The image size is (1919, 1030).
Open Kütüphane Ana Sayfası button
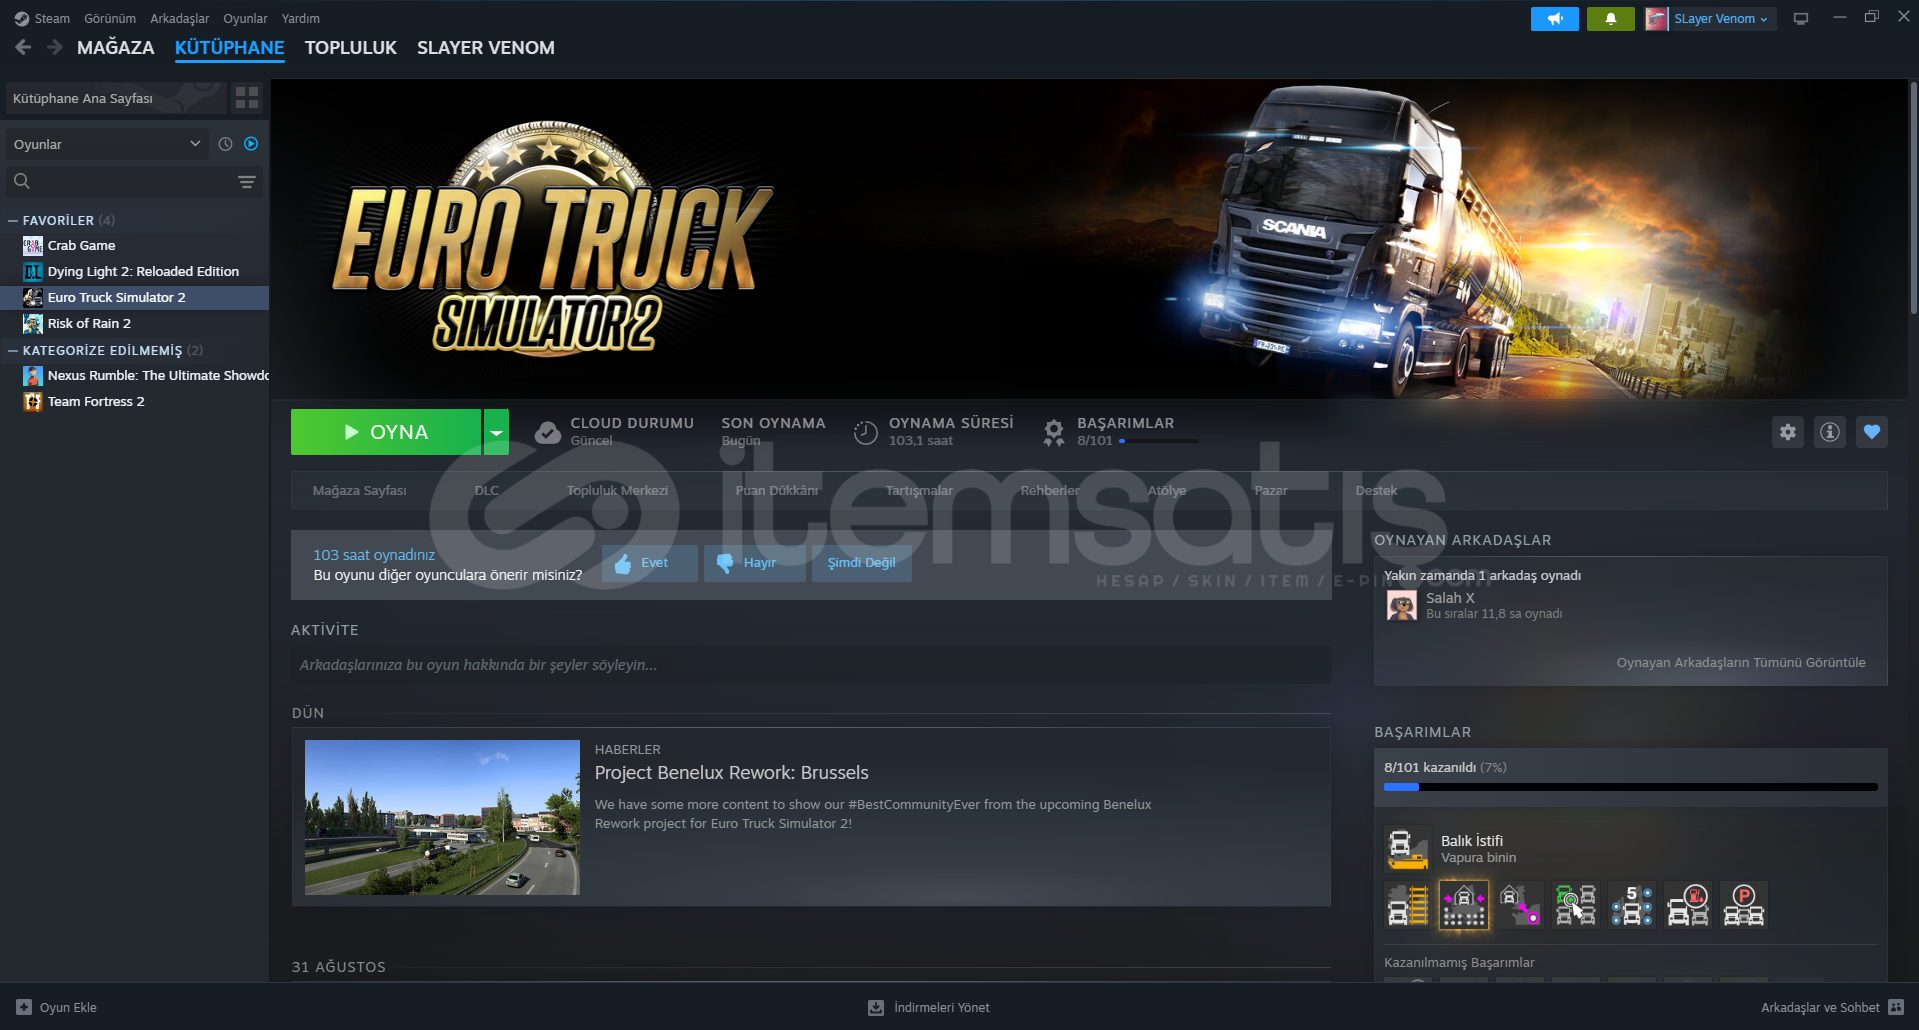(115, 98)
